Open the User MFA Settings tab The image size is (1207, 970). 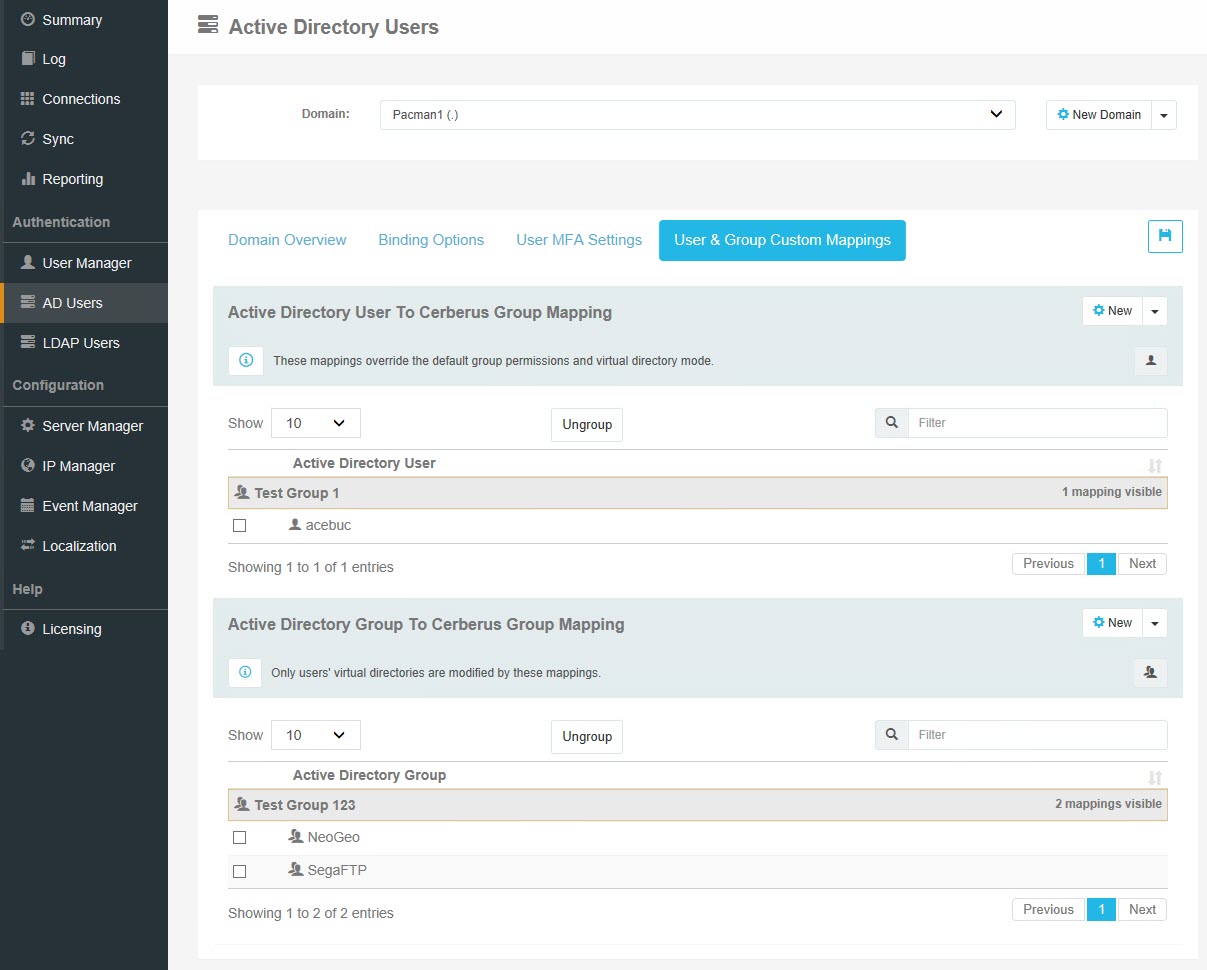click(579, 240)
